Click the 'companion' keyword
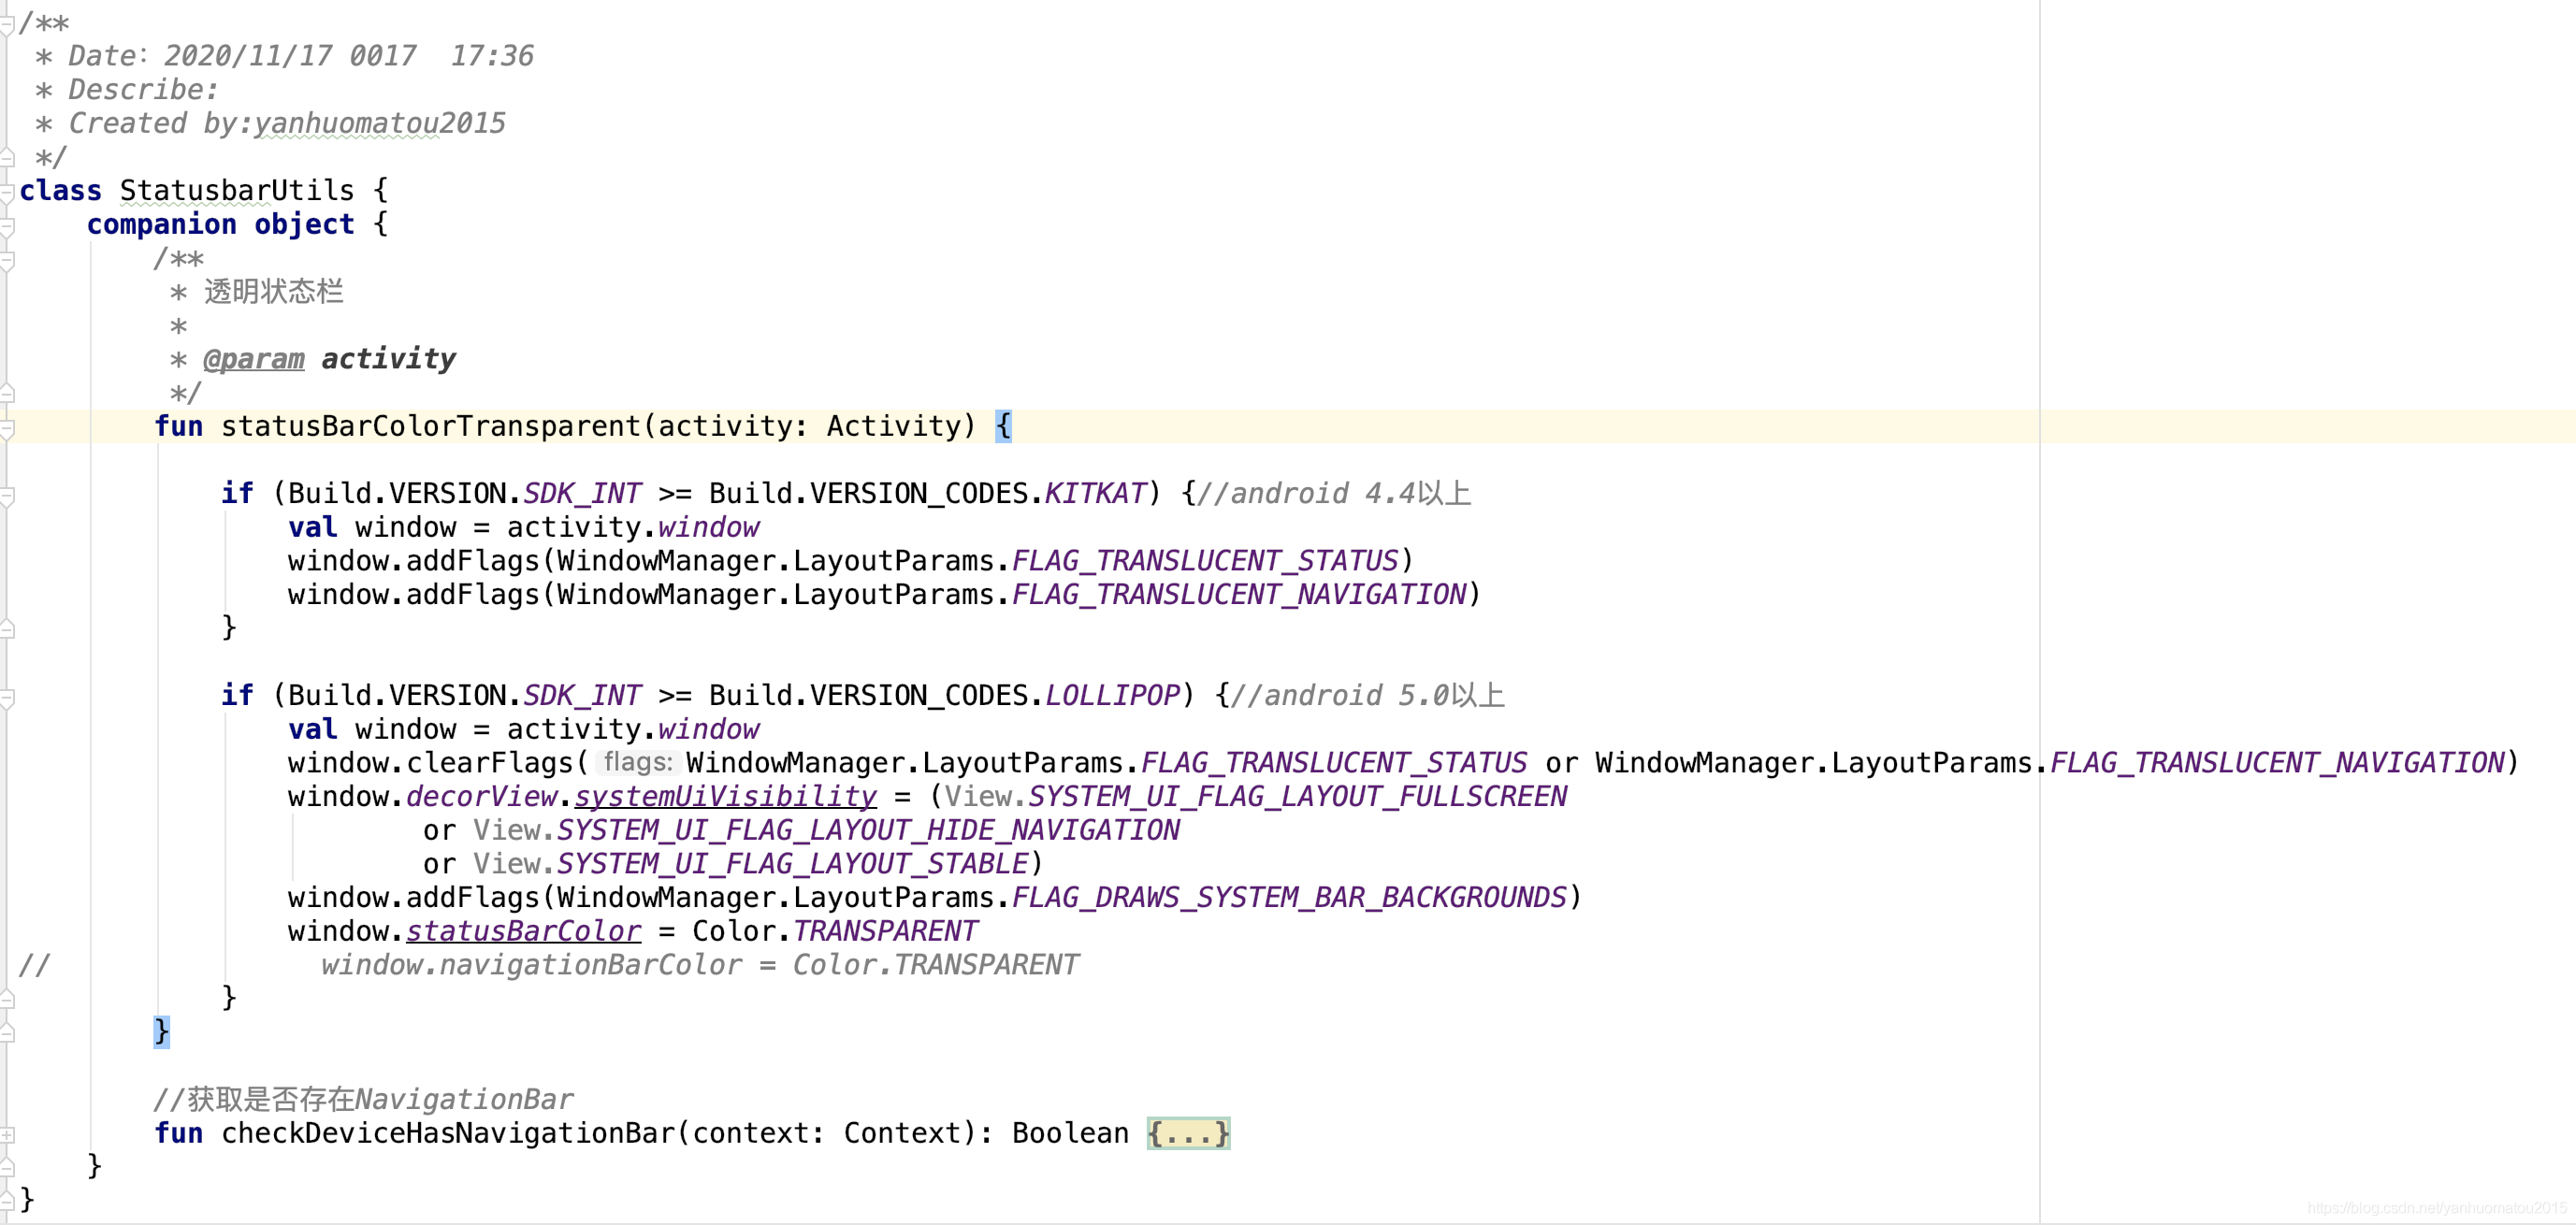This screenshot has height=1225, width=2576. (x=162, y=225)
